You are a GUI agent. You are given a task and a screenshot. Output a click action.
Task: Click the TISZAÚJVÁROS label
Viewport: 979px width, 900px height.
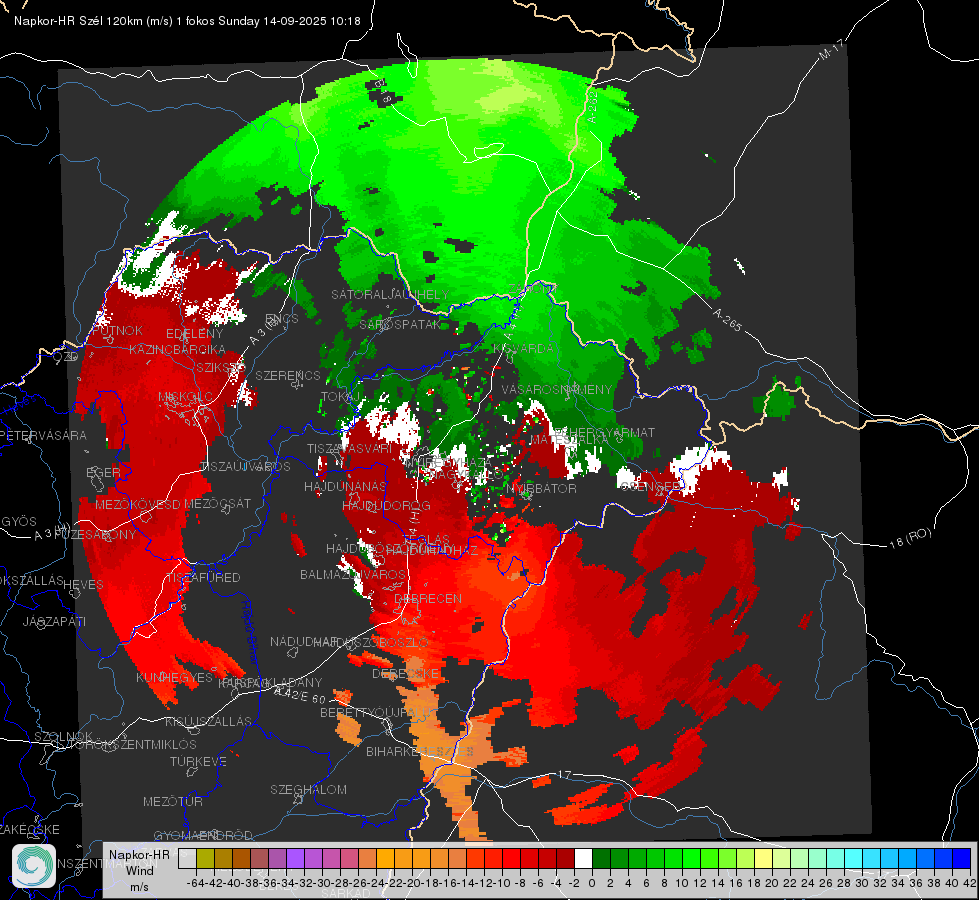pos(245,467)
